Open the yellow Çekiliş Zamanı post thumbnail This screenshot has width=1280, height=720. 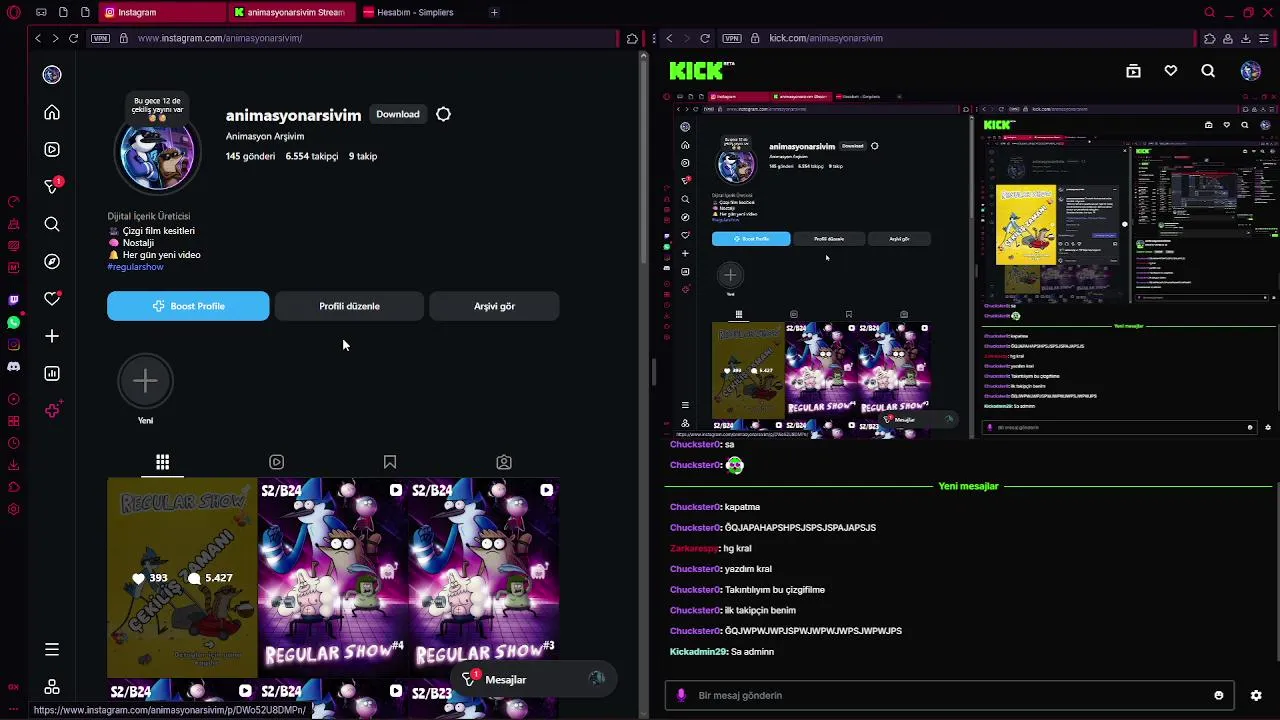pyautogui.click(x=182, y=577)
